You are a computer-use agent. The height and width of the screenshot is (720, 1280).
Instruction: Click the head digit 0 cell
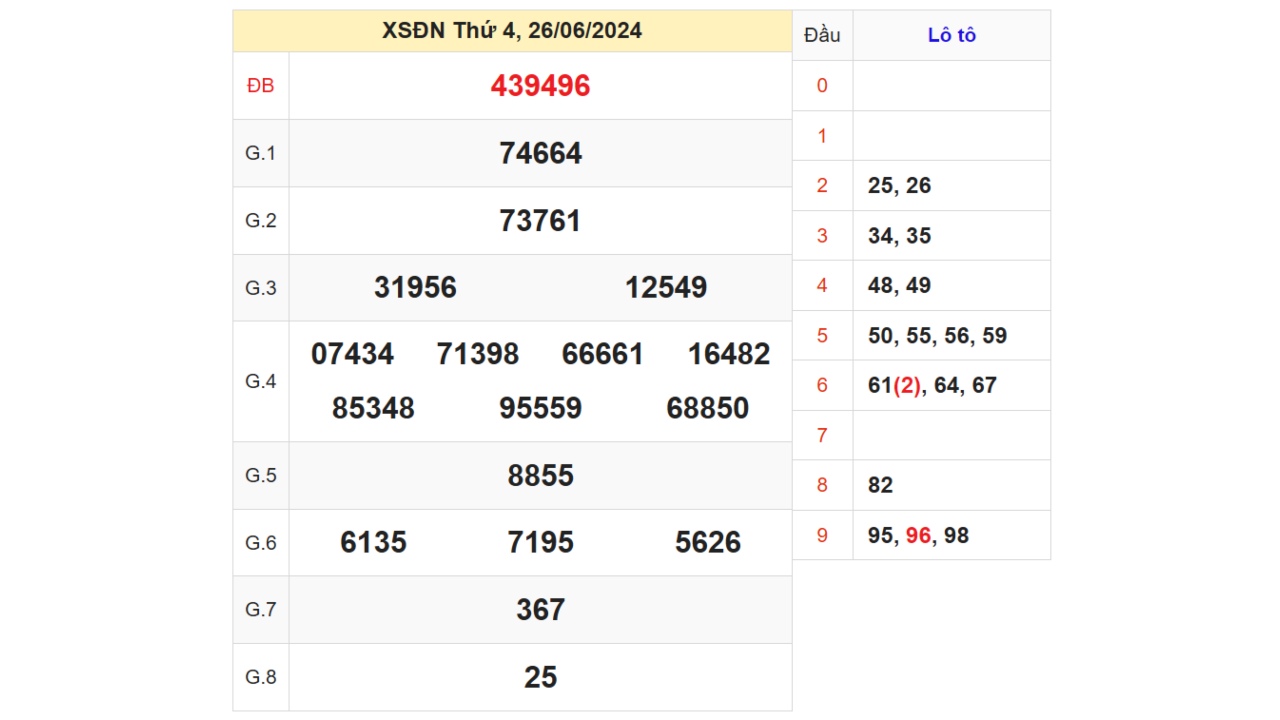(822, 85)
